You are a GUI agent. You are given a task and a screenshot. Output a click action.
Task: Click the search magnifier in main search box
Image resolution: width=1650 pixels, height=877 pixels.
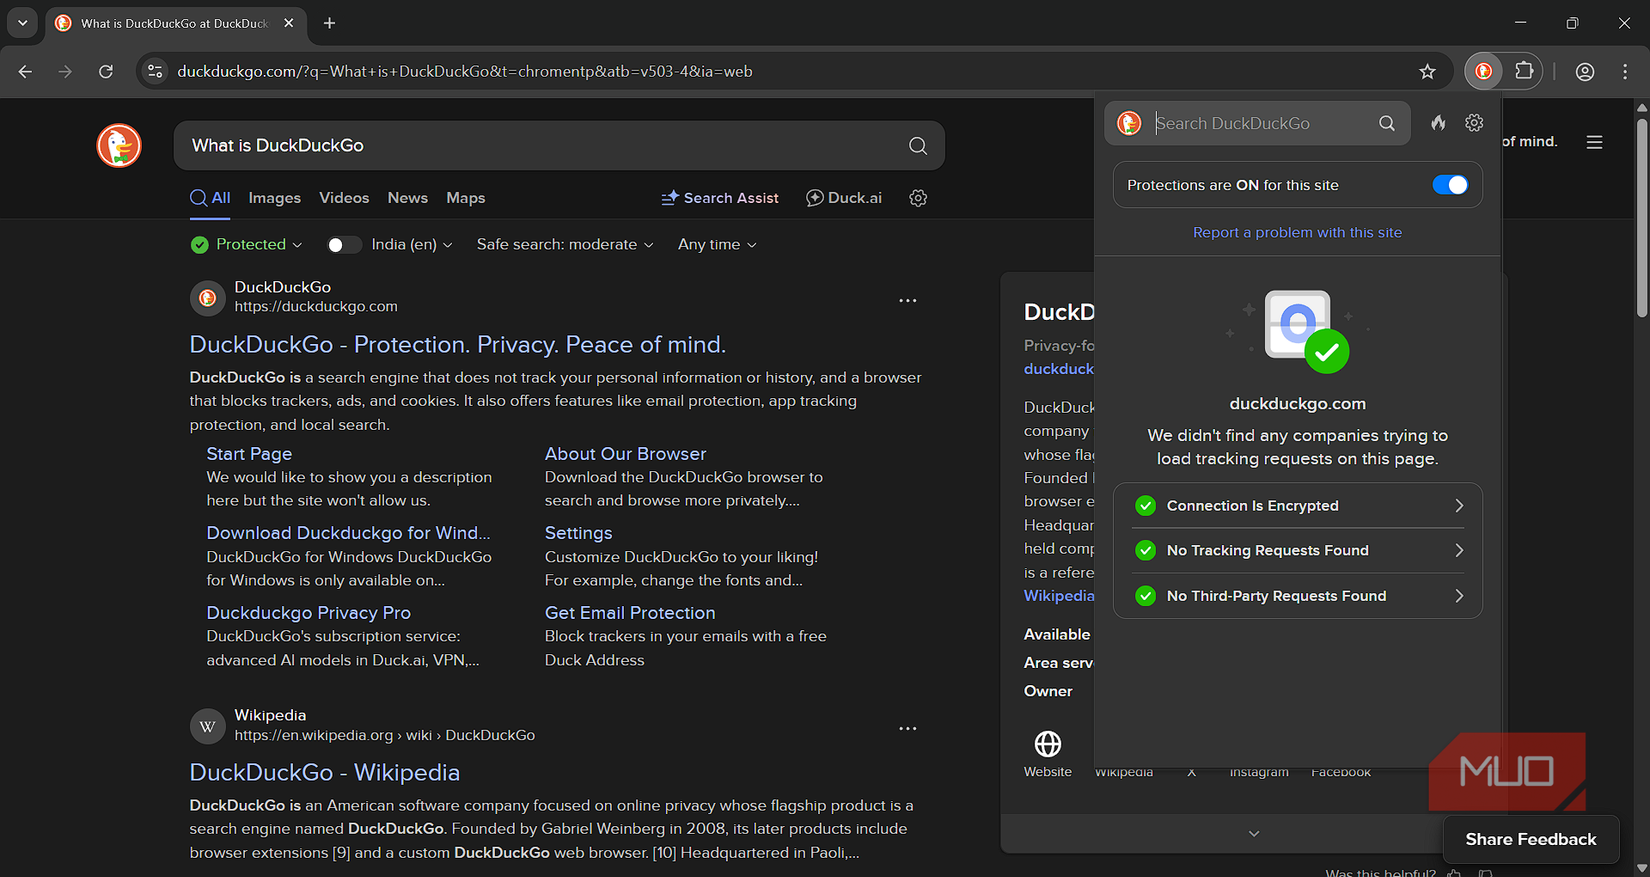pyautogui.click(x=918, y=146)
